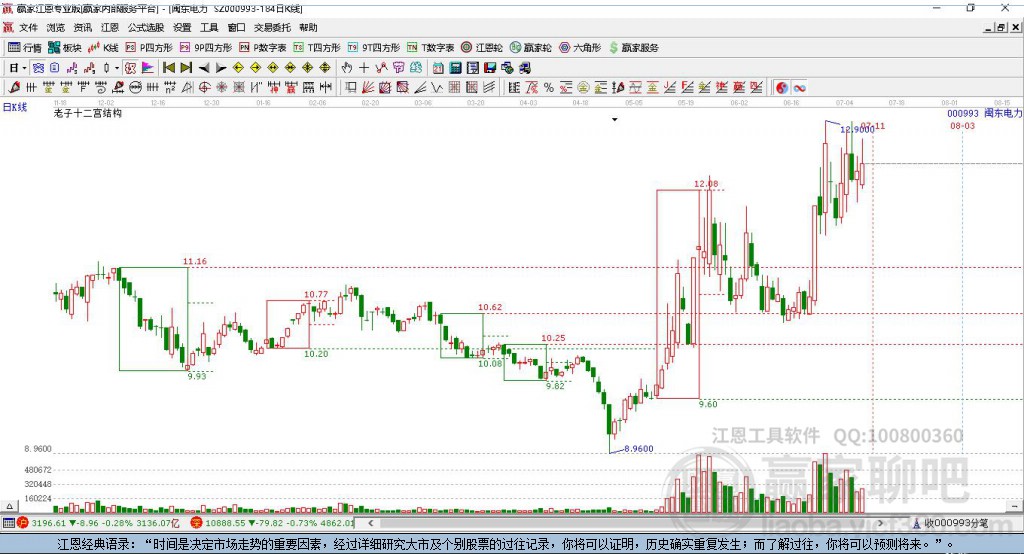The image size is (1024, 554).
Task: Open the 资讯 menu
Action: 83,27
